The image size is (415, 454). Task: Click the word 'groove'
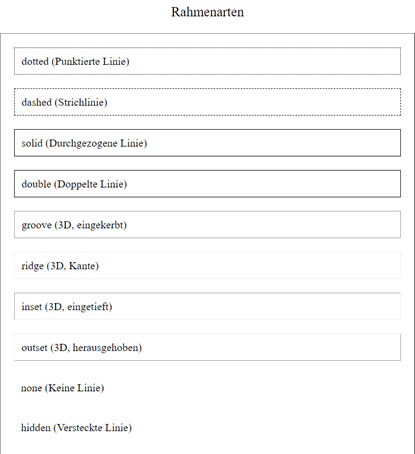click(x=36, y=226)
